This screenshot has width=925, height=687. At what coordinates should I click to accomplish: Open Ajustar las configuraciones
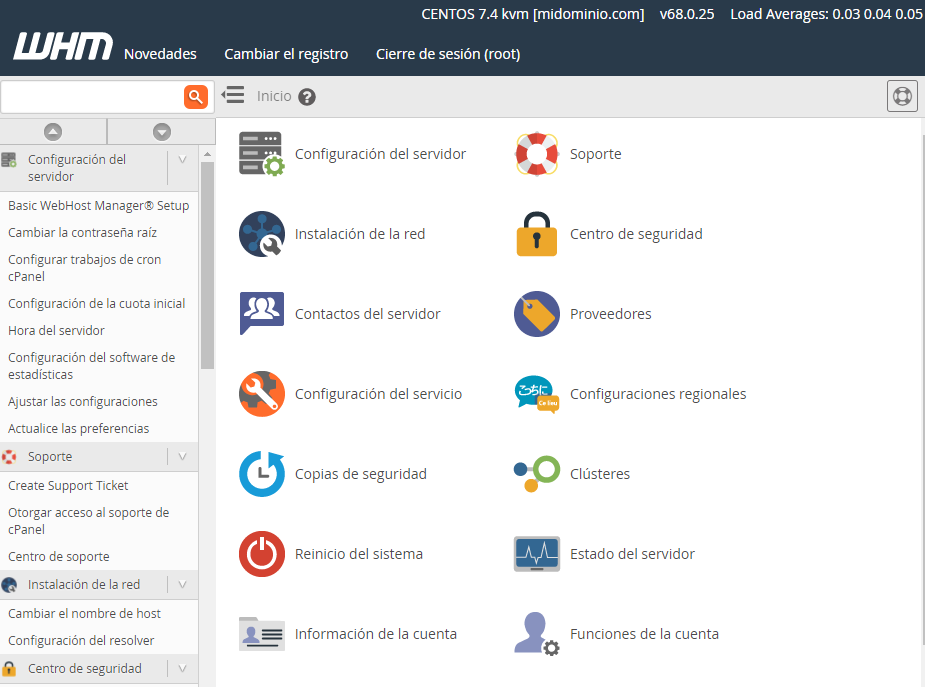coord(83,402)
